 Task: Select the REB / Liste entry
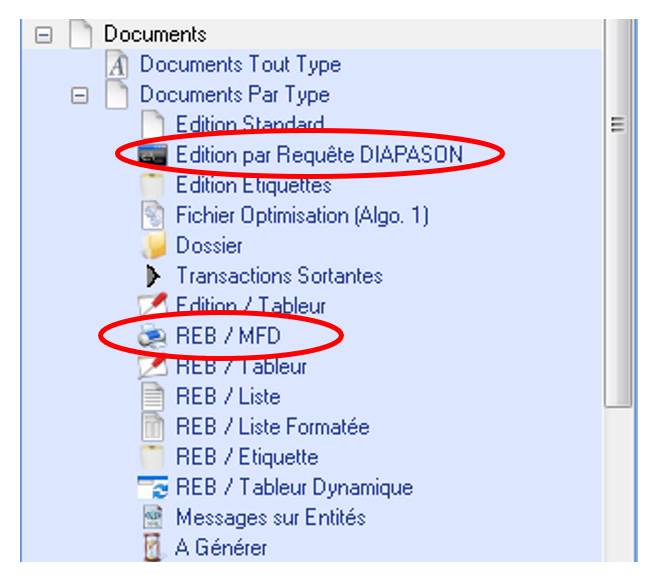(228, 397)
